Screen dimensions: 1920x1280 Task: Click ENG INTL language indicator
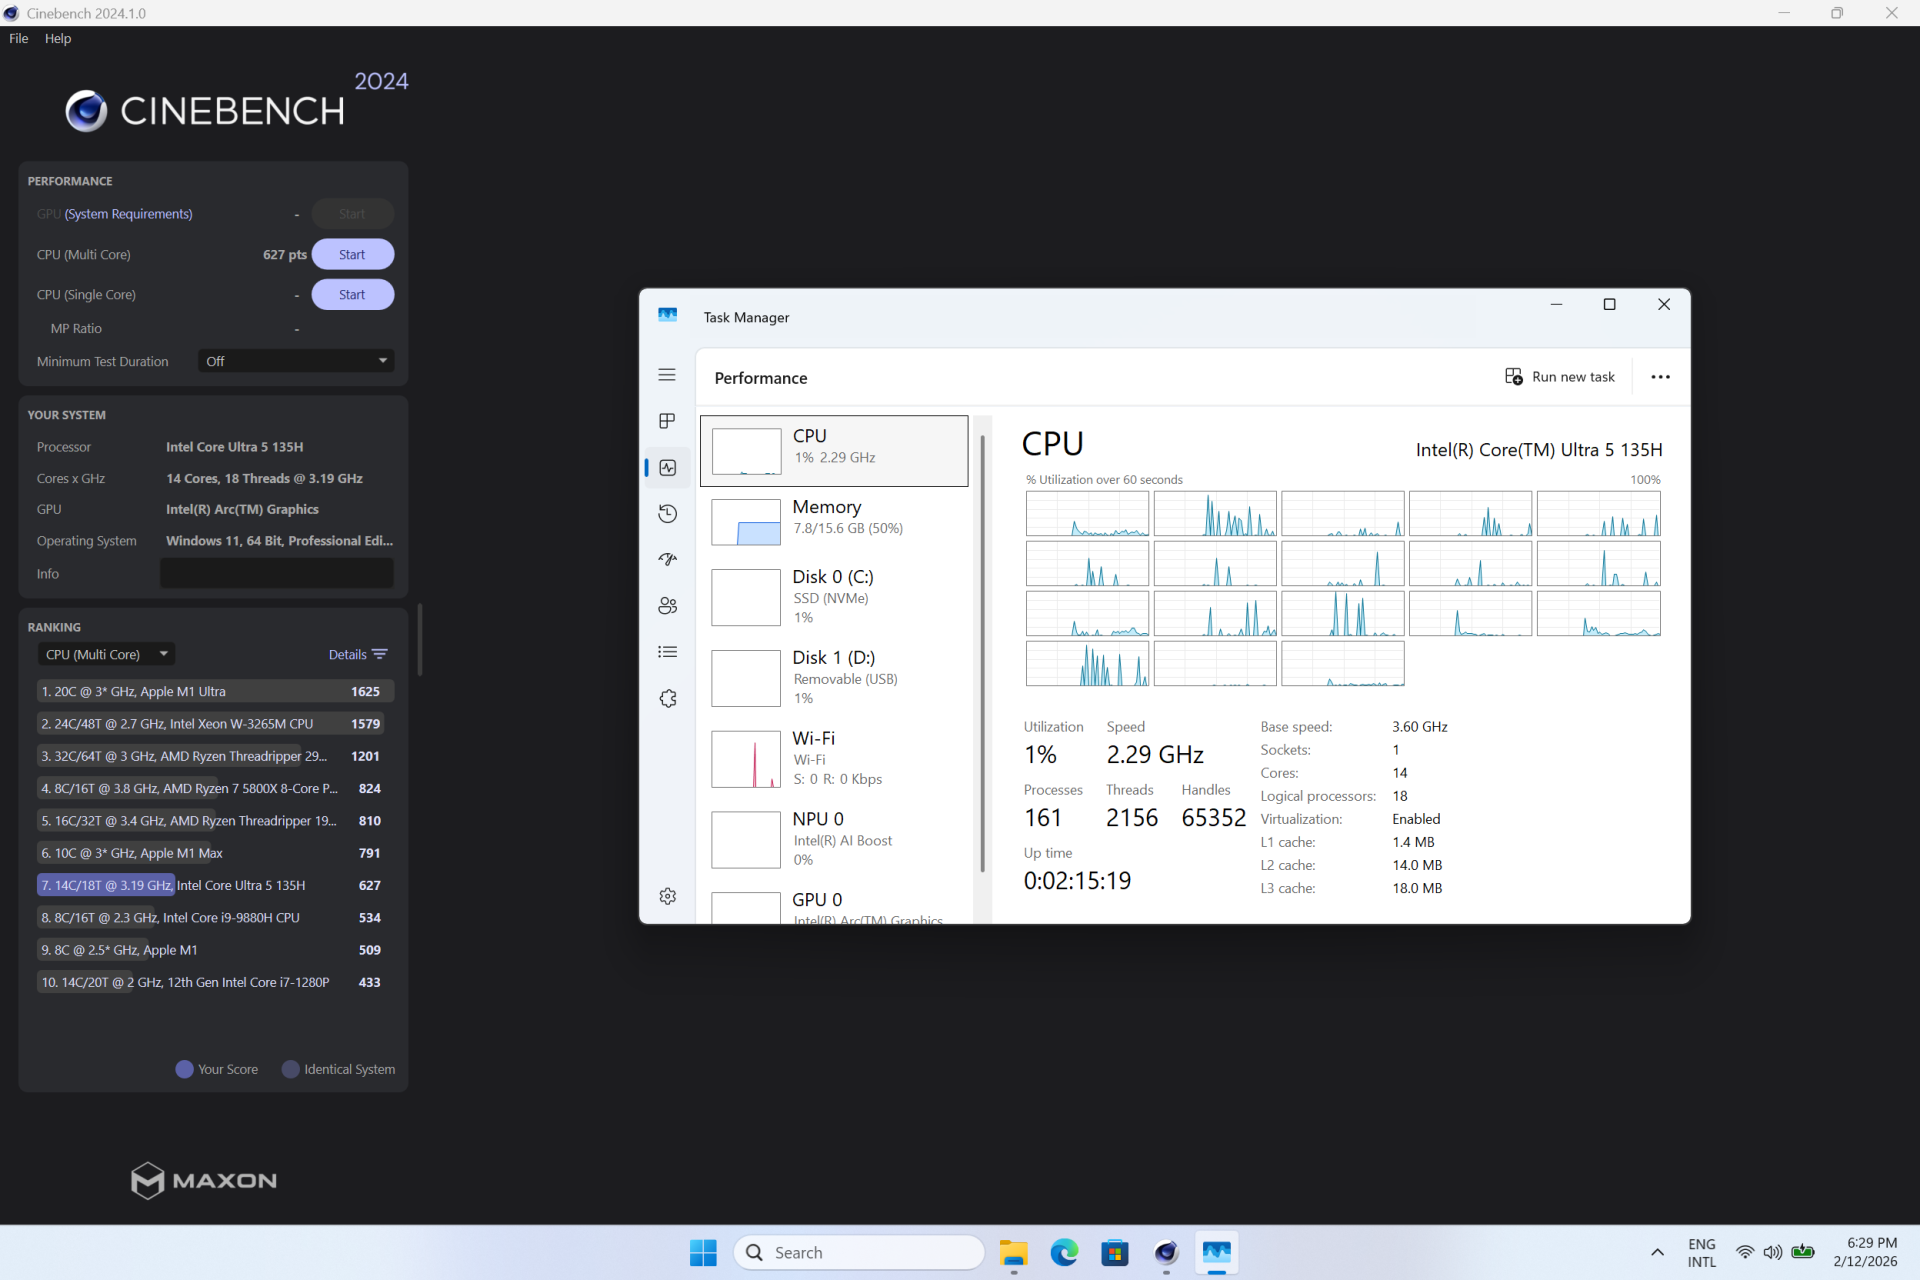[x=1701, y=1252]
